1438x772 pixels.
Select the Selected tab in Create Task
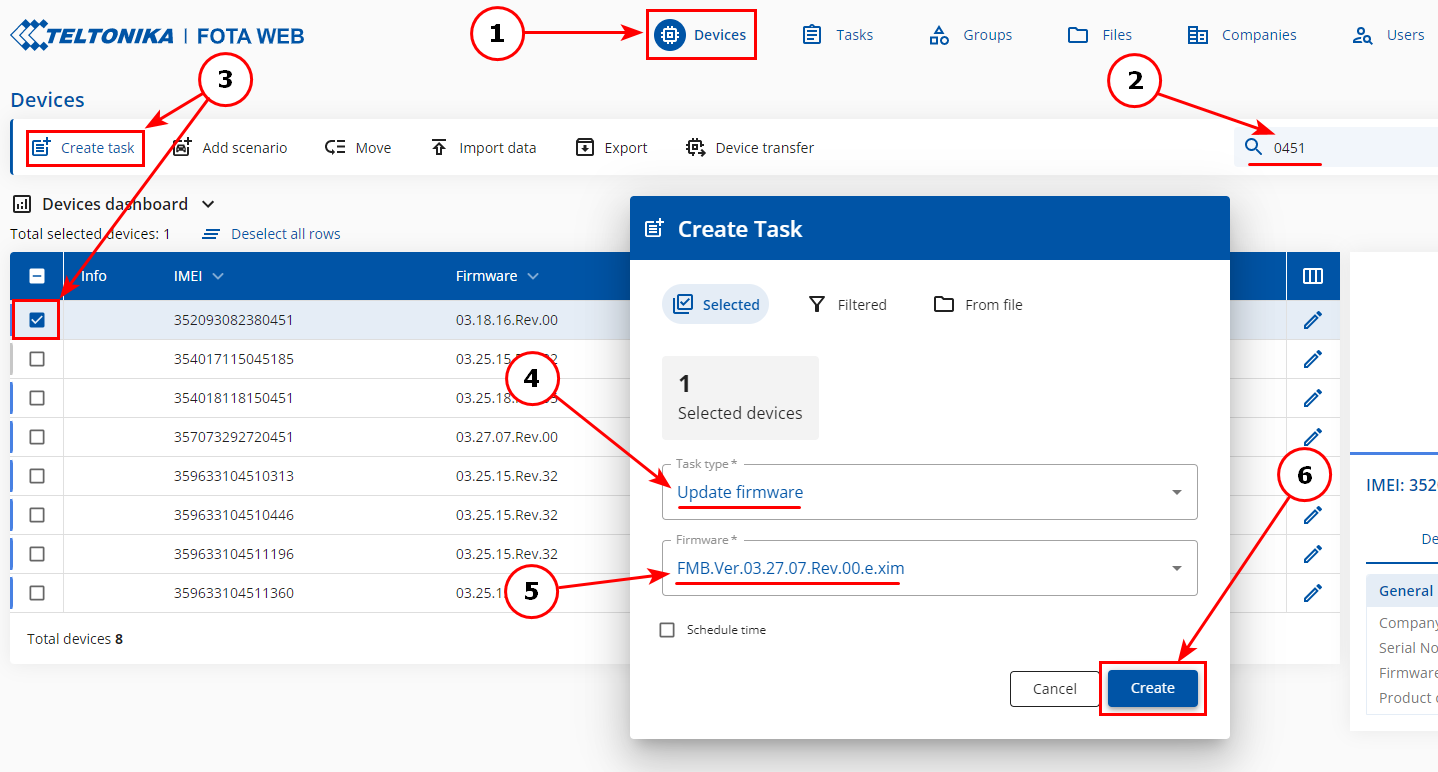(x=716, y=304)
